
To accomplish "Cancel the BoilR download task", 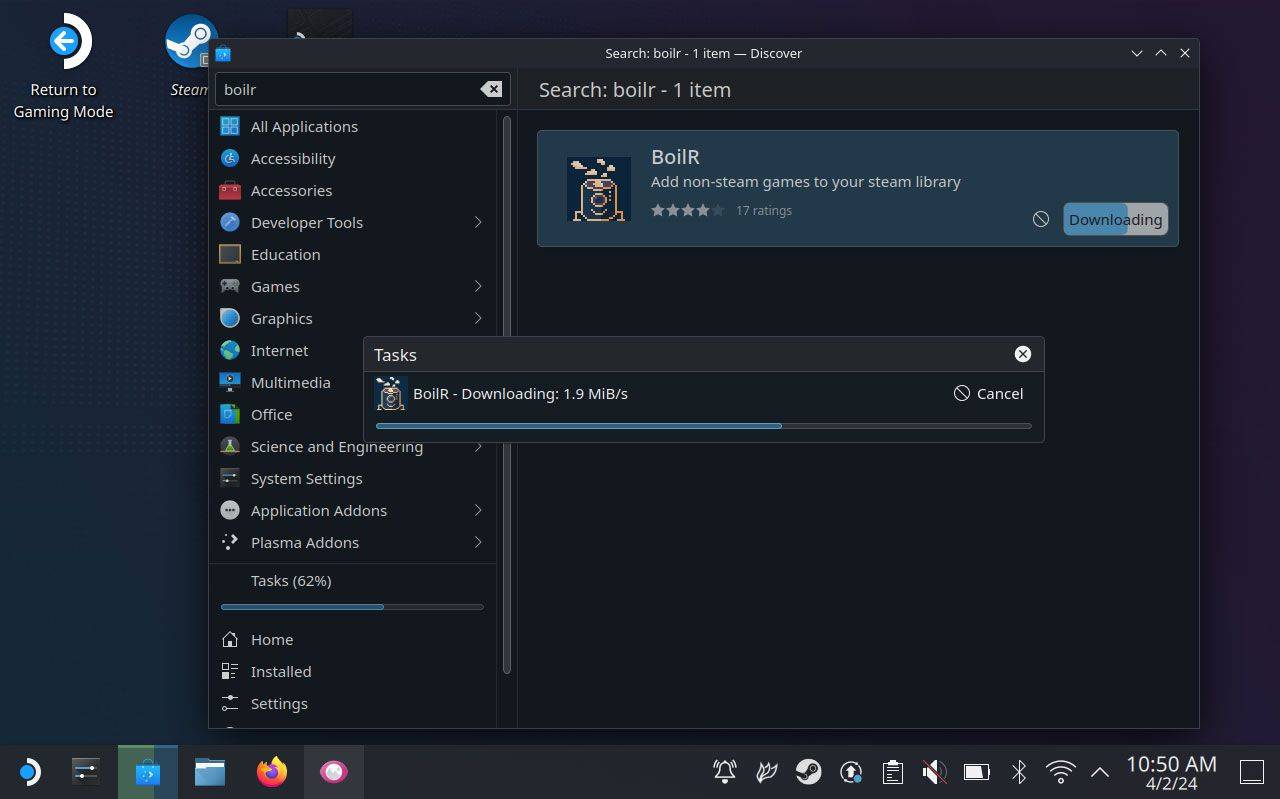I will point(988,393).
